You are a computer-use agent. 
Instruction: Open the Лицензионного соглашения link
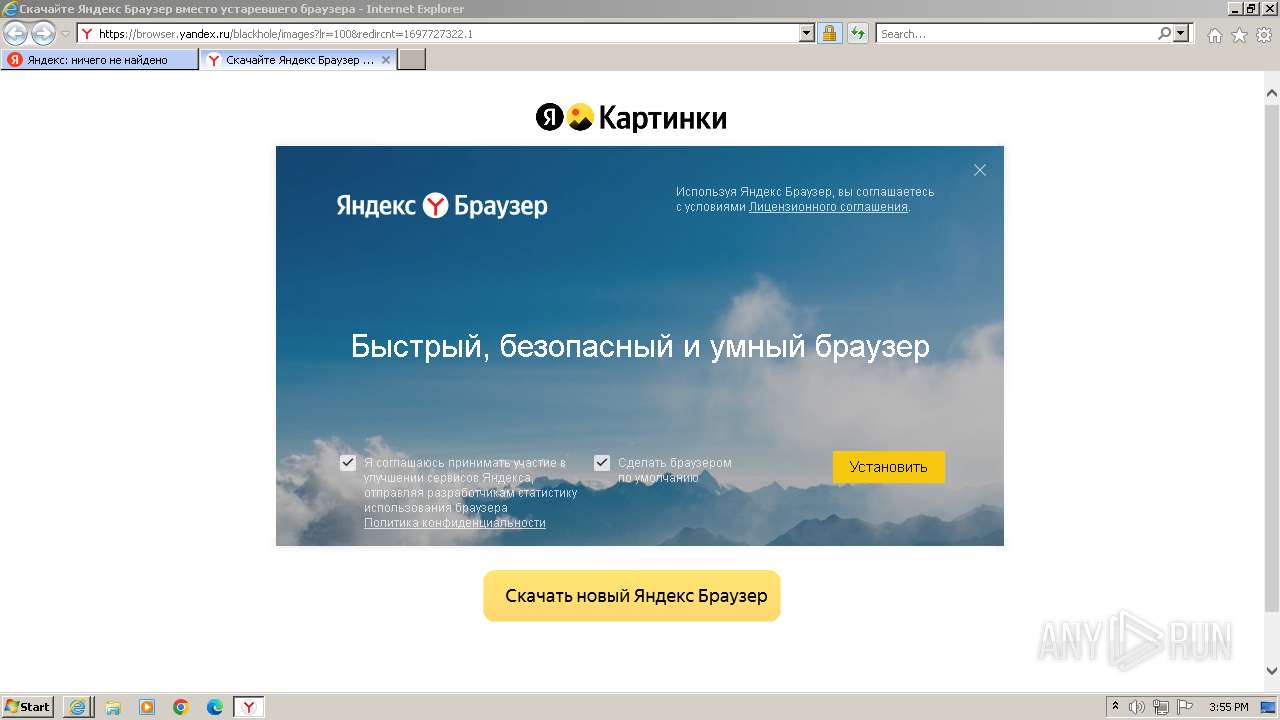[x=828, y=207]
